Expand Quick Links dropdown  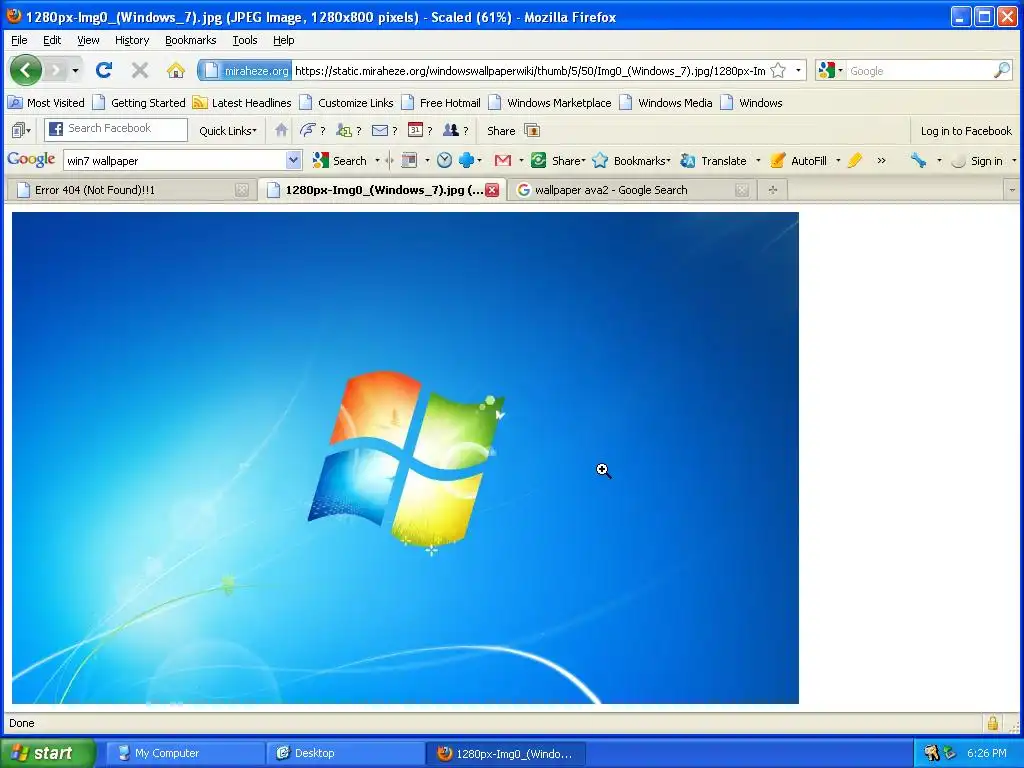228,131
